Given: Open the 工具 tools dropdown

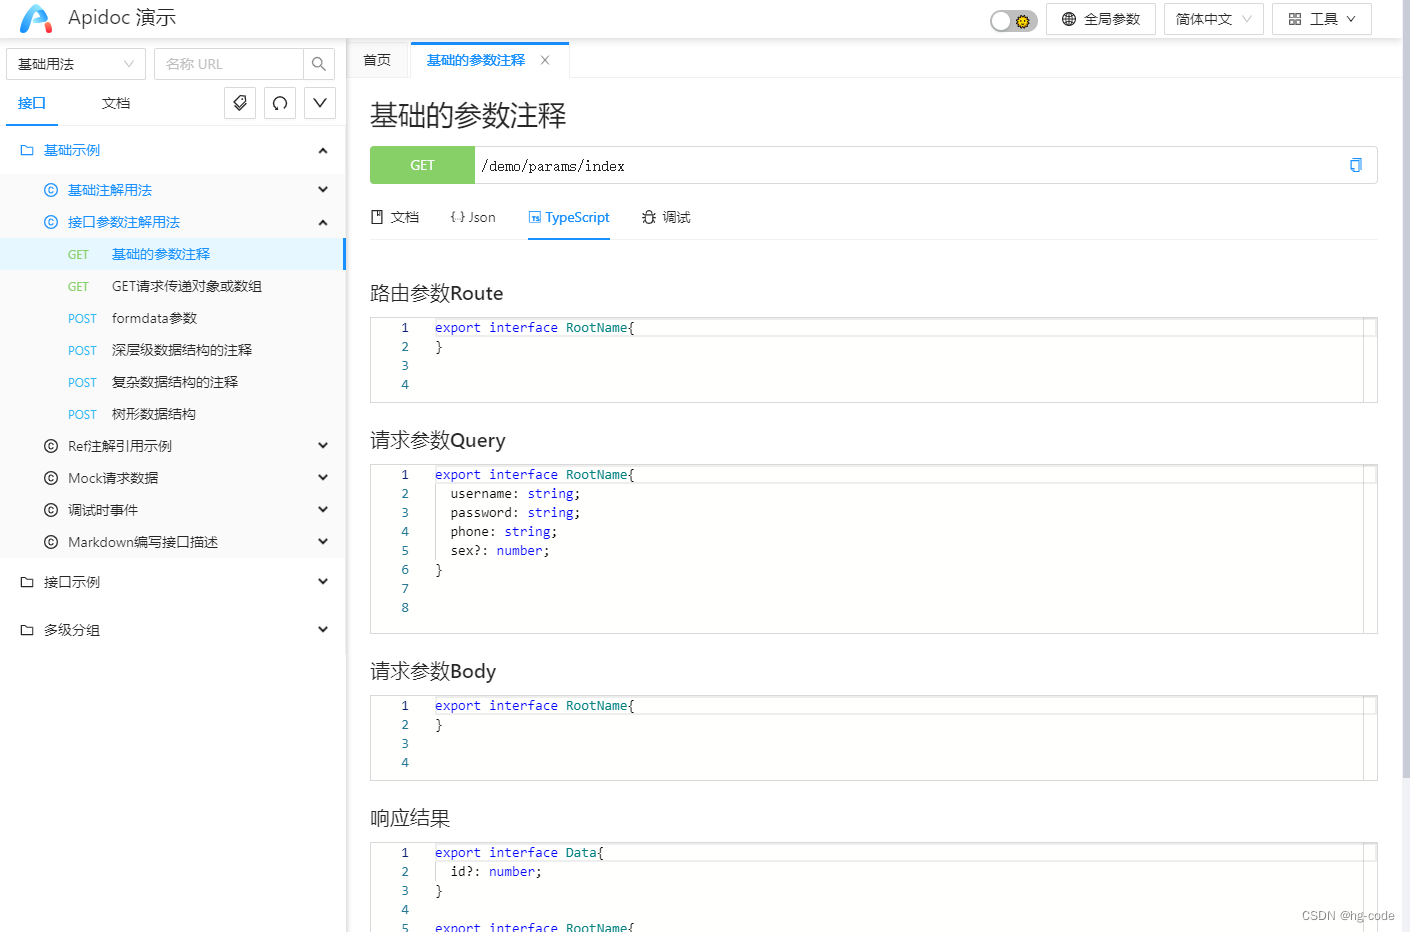Looking at the screenshot, I should click(x=1322, y=19).
